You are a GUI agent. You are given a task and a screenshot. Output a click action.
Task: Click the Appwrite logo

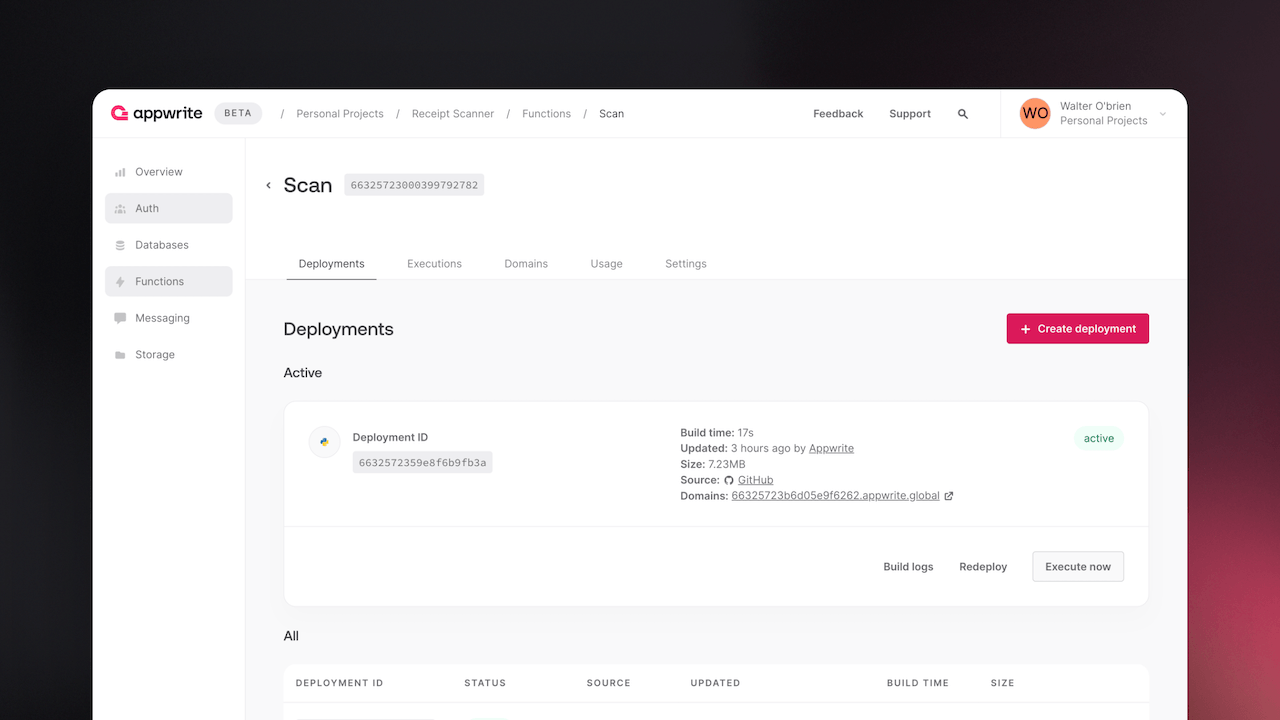157,114
